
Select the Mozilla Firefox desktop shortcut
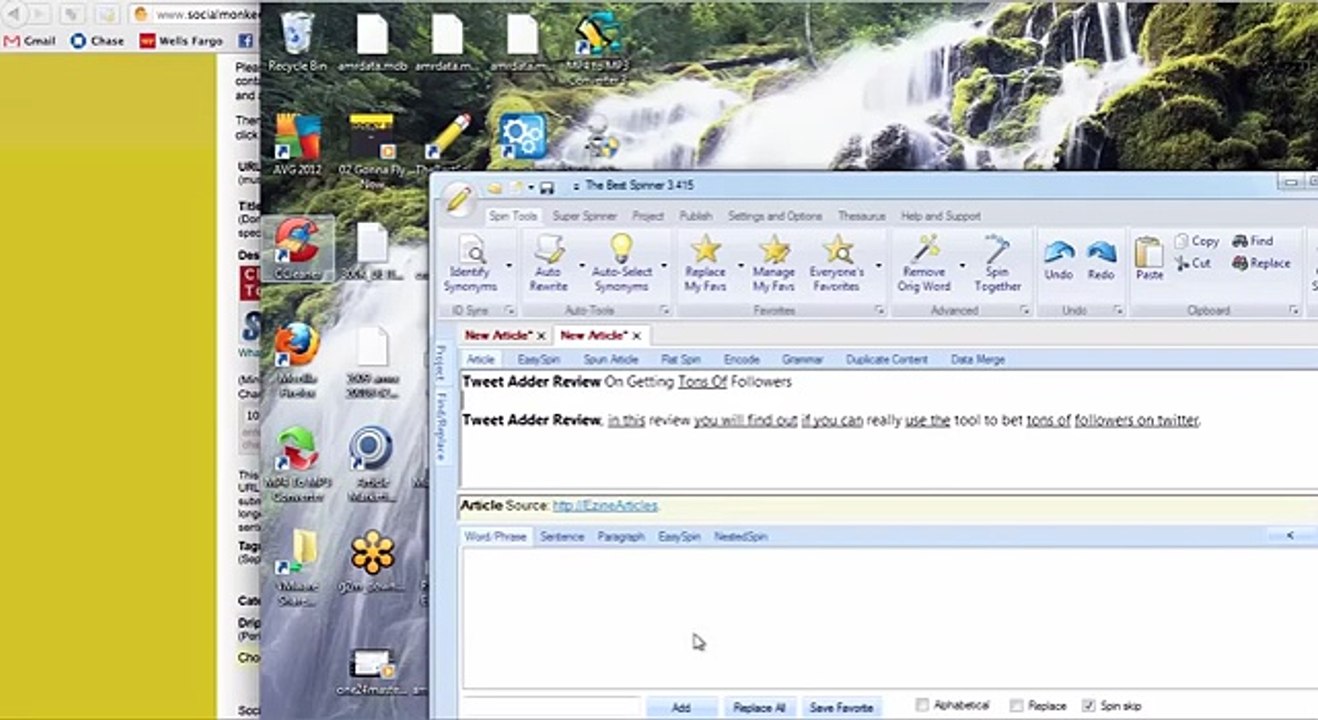pyautogui.click(x=297, y=359)
